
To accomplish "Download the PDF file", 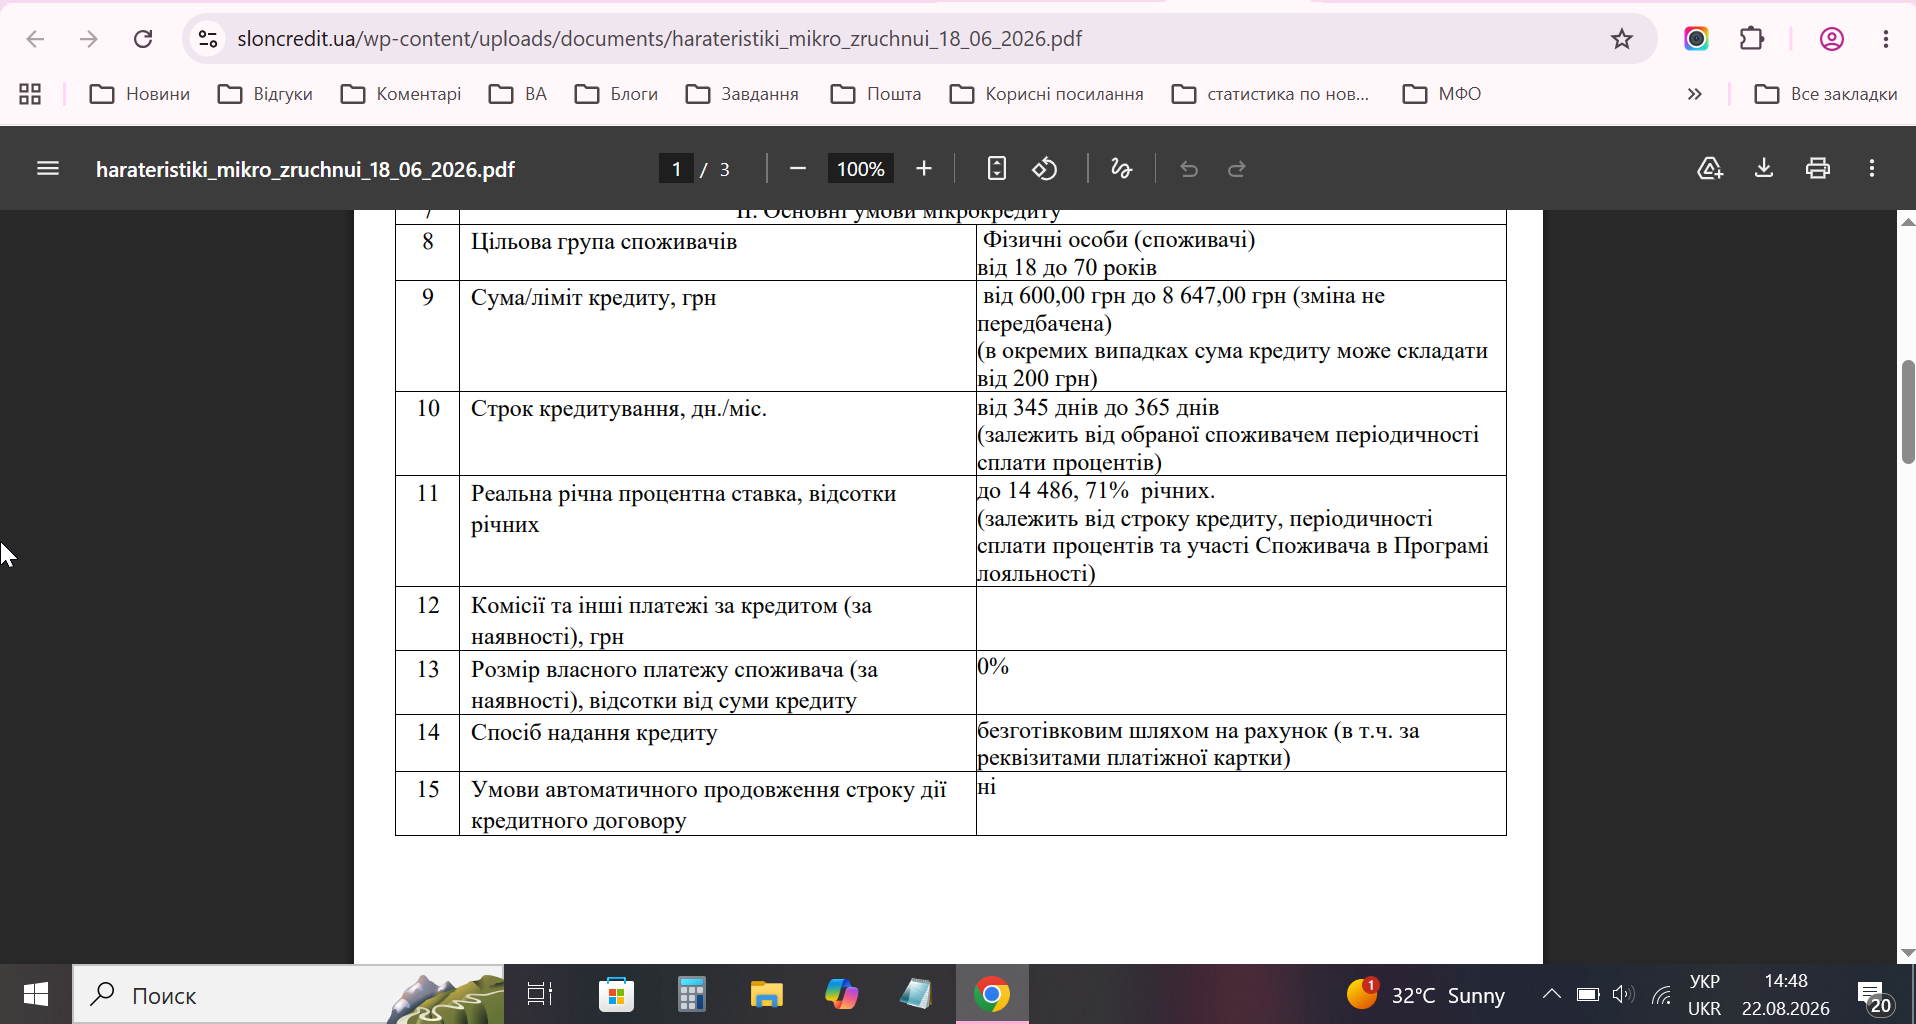I will 1764,168.
